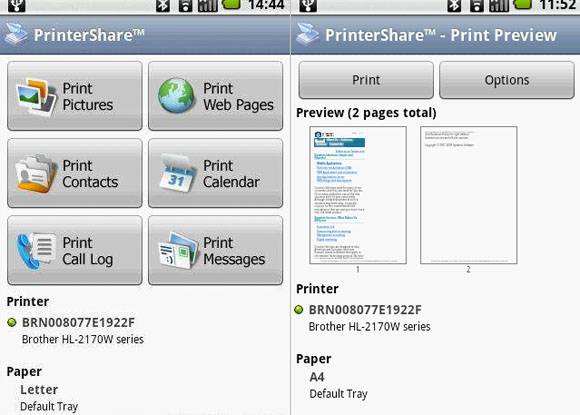Tap the Letter paper size entry
Viewport: 580px width, 415px height.
(39, 389)
